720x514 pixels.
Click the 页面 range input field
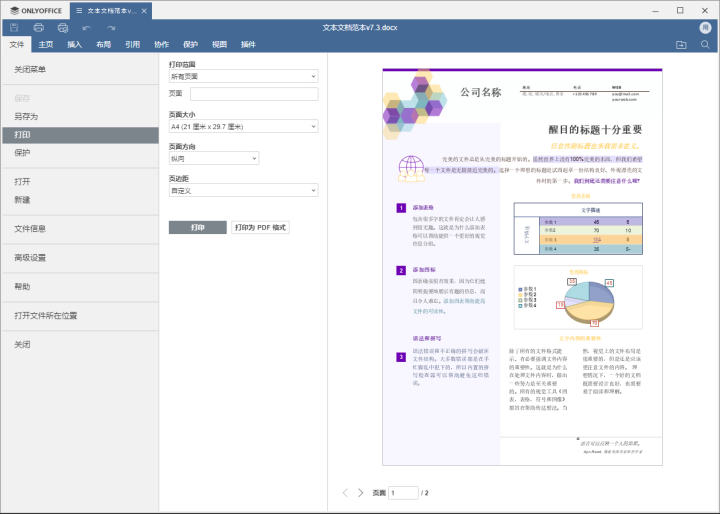coord(253,94)
